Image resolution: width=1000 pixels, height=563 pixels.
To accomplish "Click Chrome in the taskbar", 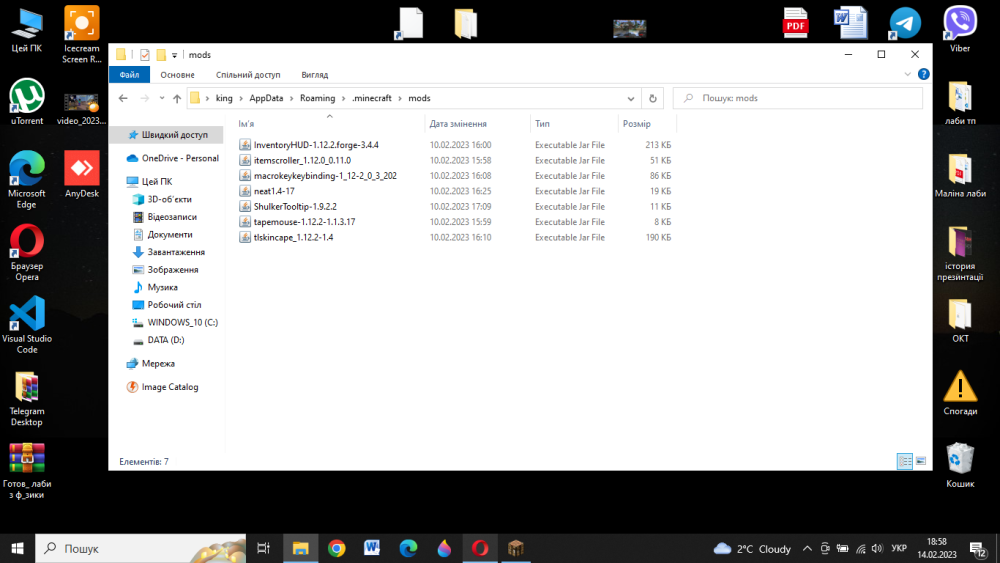I will [336, 548].
